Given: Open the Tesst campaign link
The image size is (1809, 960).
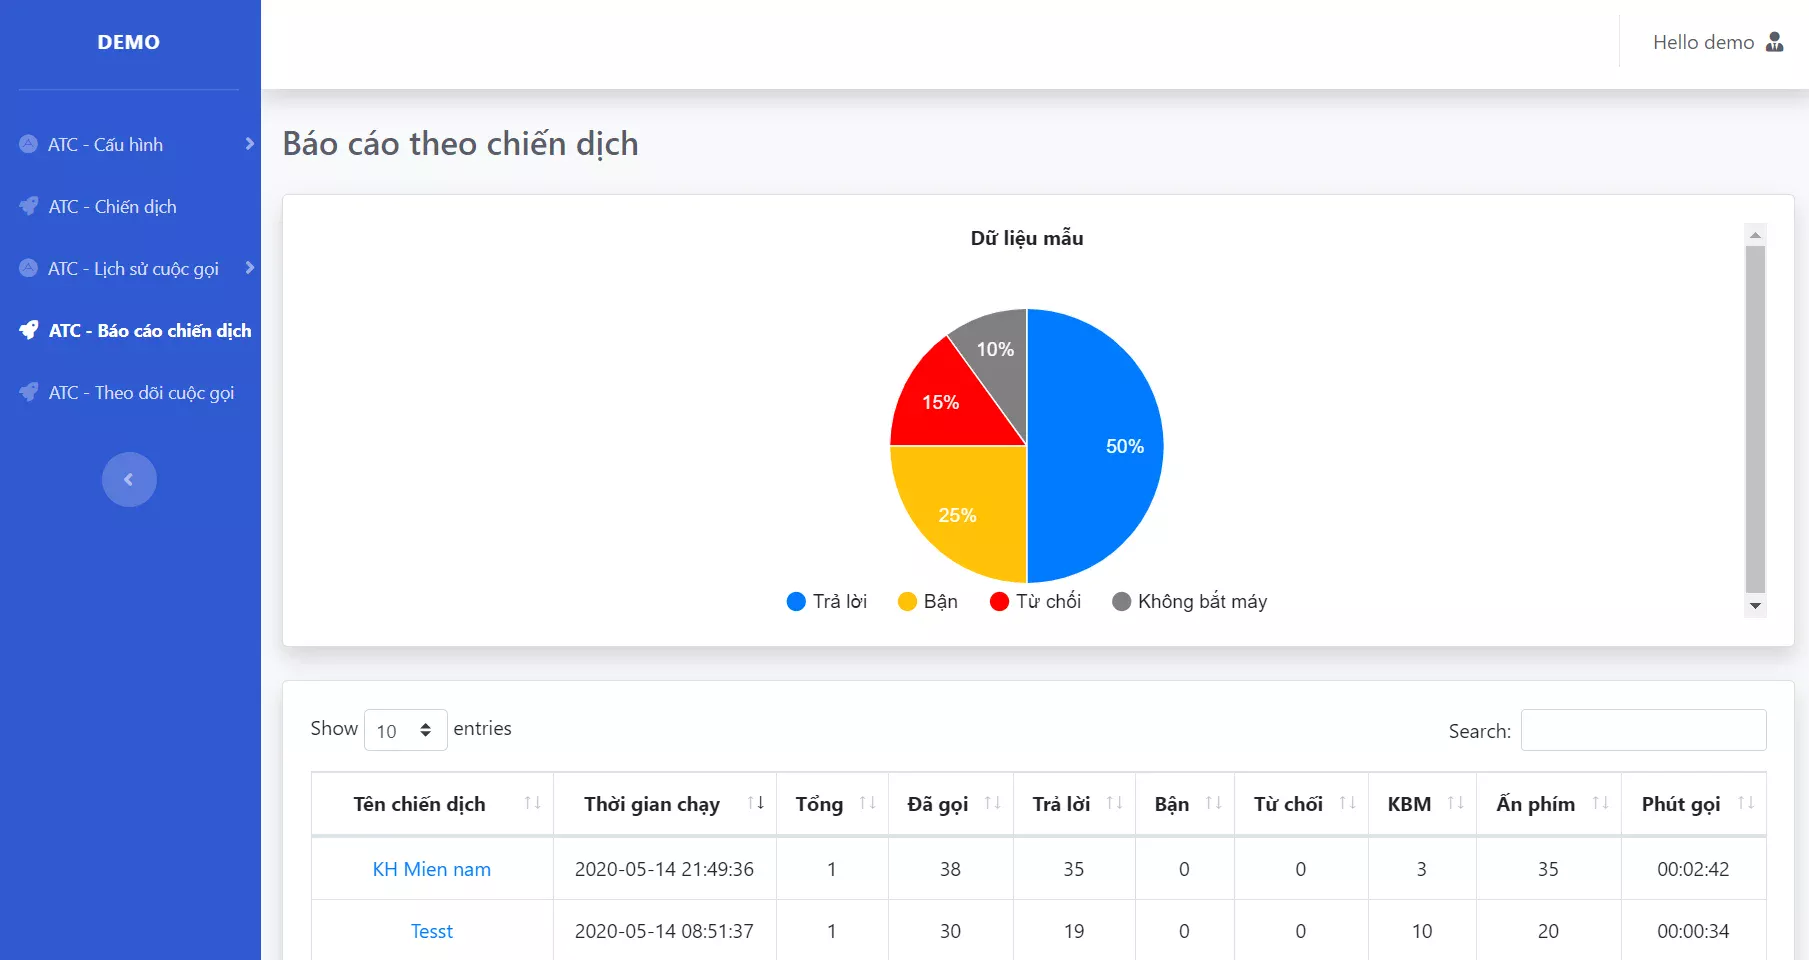Looking at the screenshot, I should (x=432, y=931).
